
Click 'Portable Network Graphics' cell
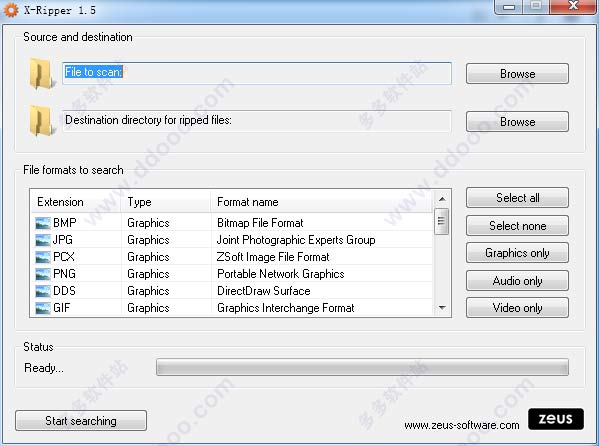pos(281,274)
